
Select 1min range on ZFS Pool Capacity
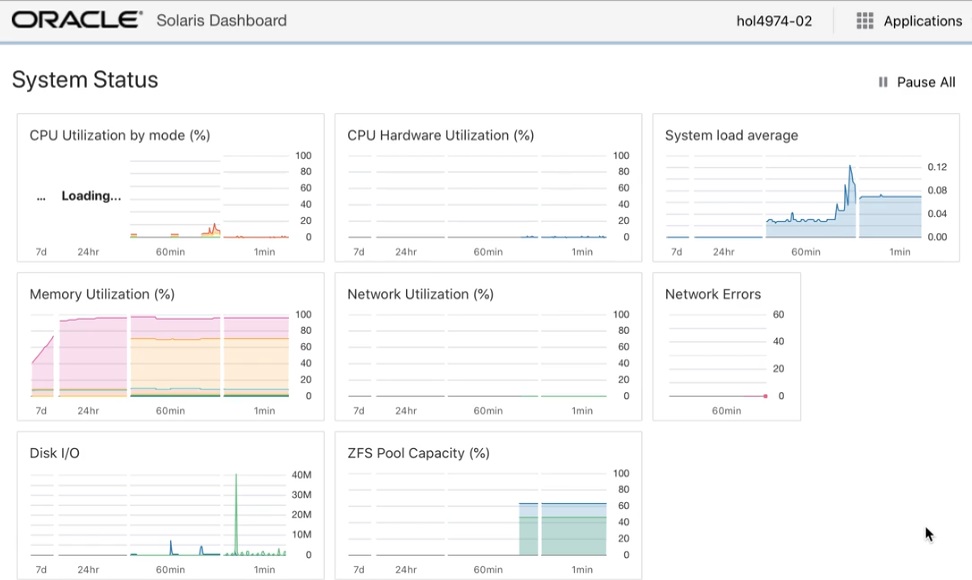(582, 569)
